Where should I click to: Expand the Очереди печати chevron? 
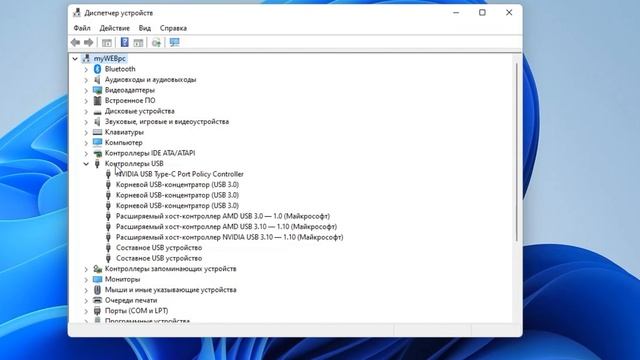[x=86, y=301]
